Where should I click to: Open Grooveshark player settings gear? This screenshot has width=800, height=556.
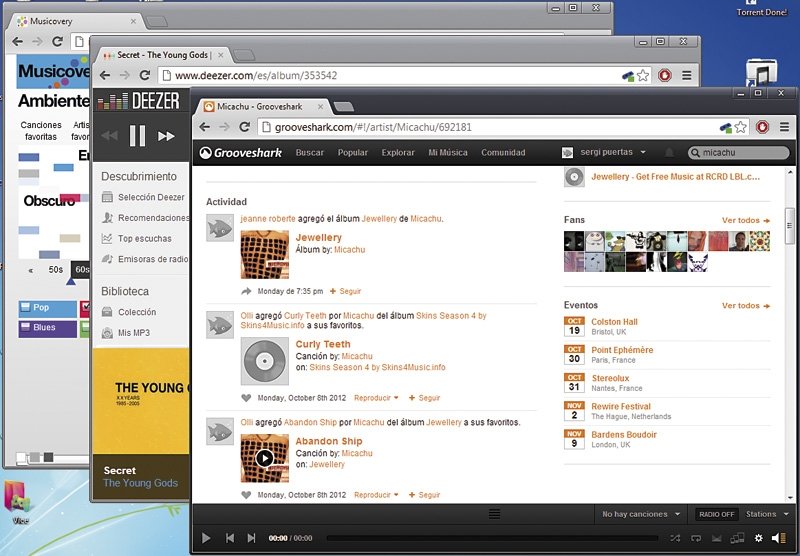[759, 538]
